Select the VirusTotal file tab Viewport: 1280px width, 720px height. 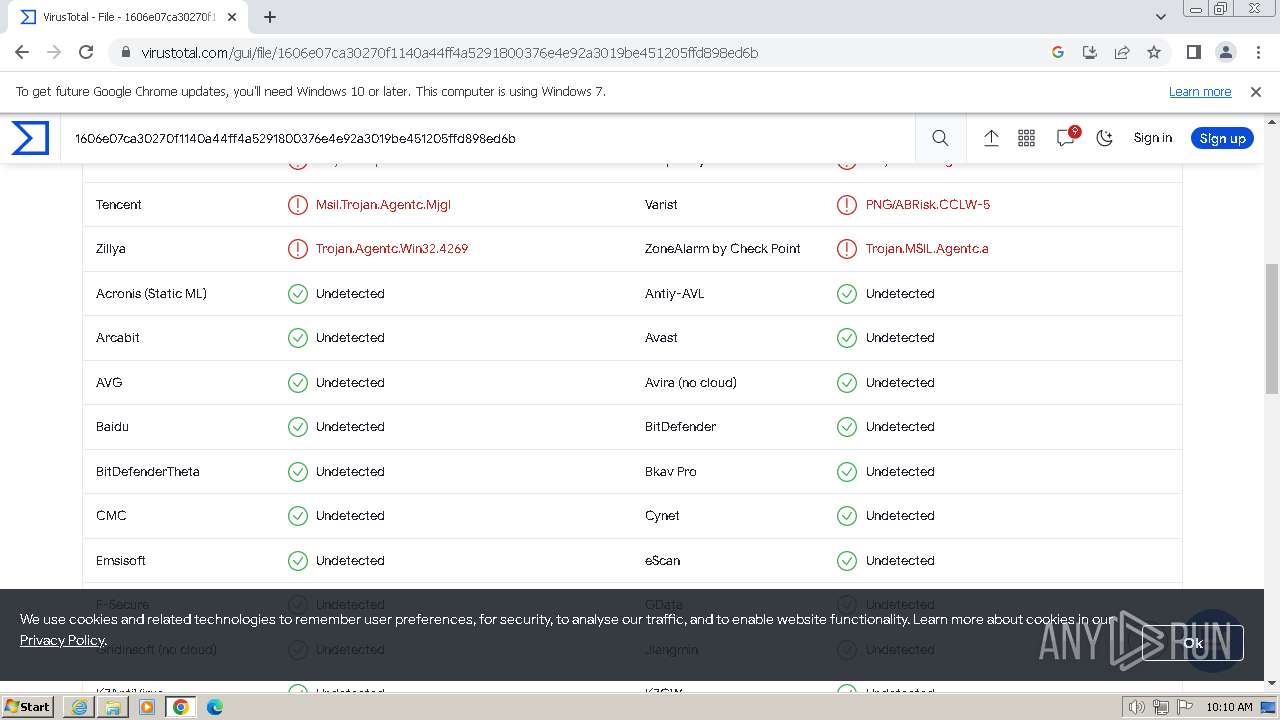(x=129, y=17)
